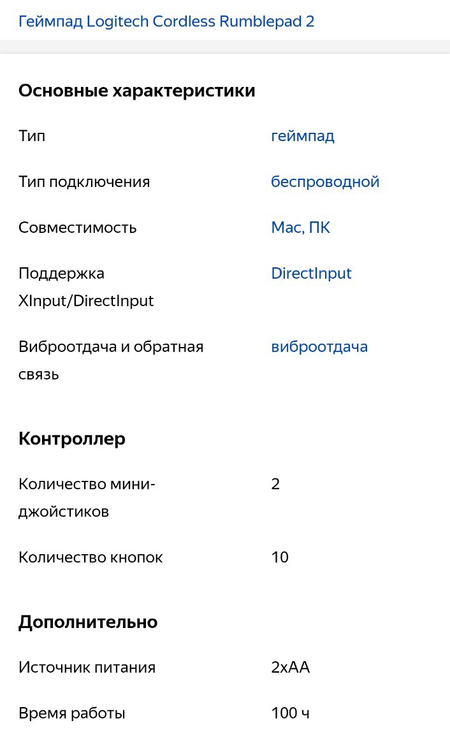
Task: Click the DirectInput support link
Action: pyautogui.click(x=311, y=273)
